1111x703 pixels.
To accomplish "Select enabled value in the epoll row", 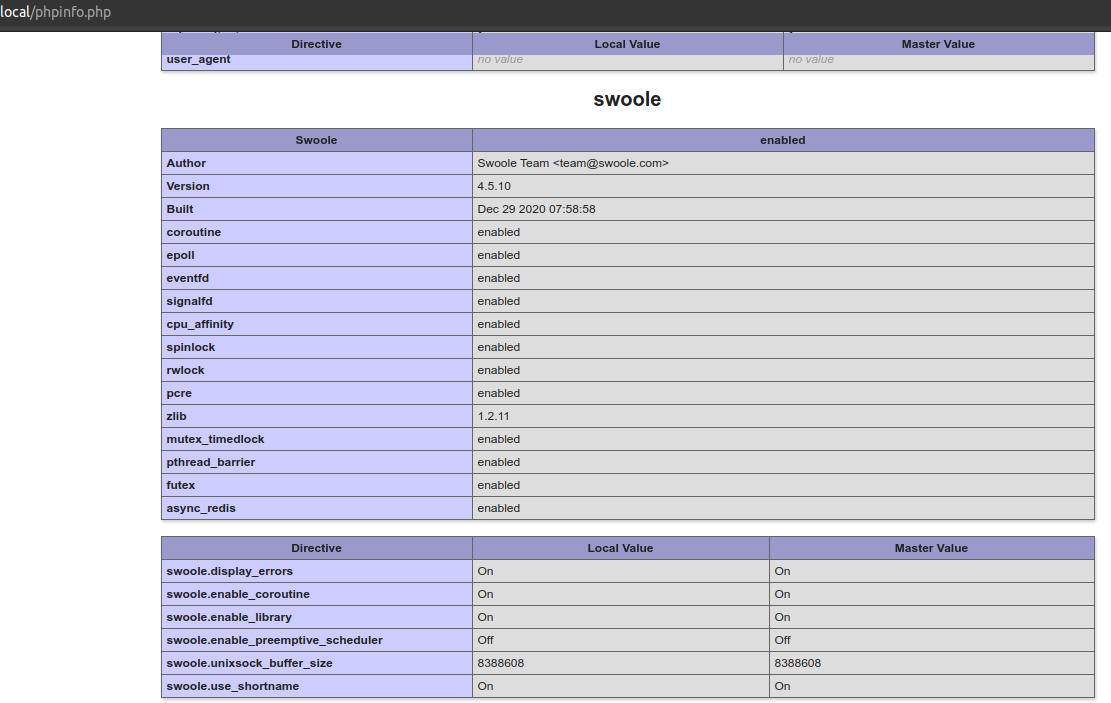I will click(499, 255).
